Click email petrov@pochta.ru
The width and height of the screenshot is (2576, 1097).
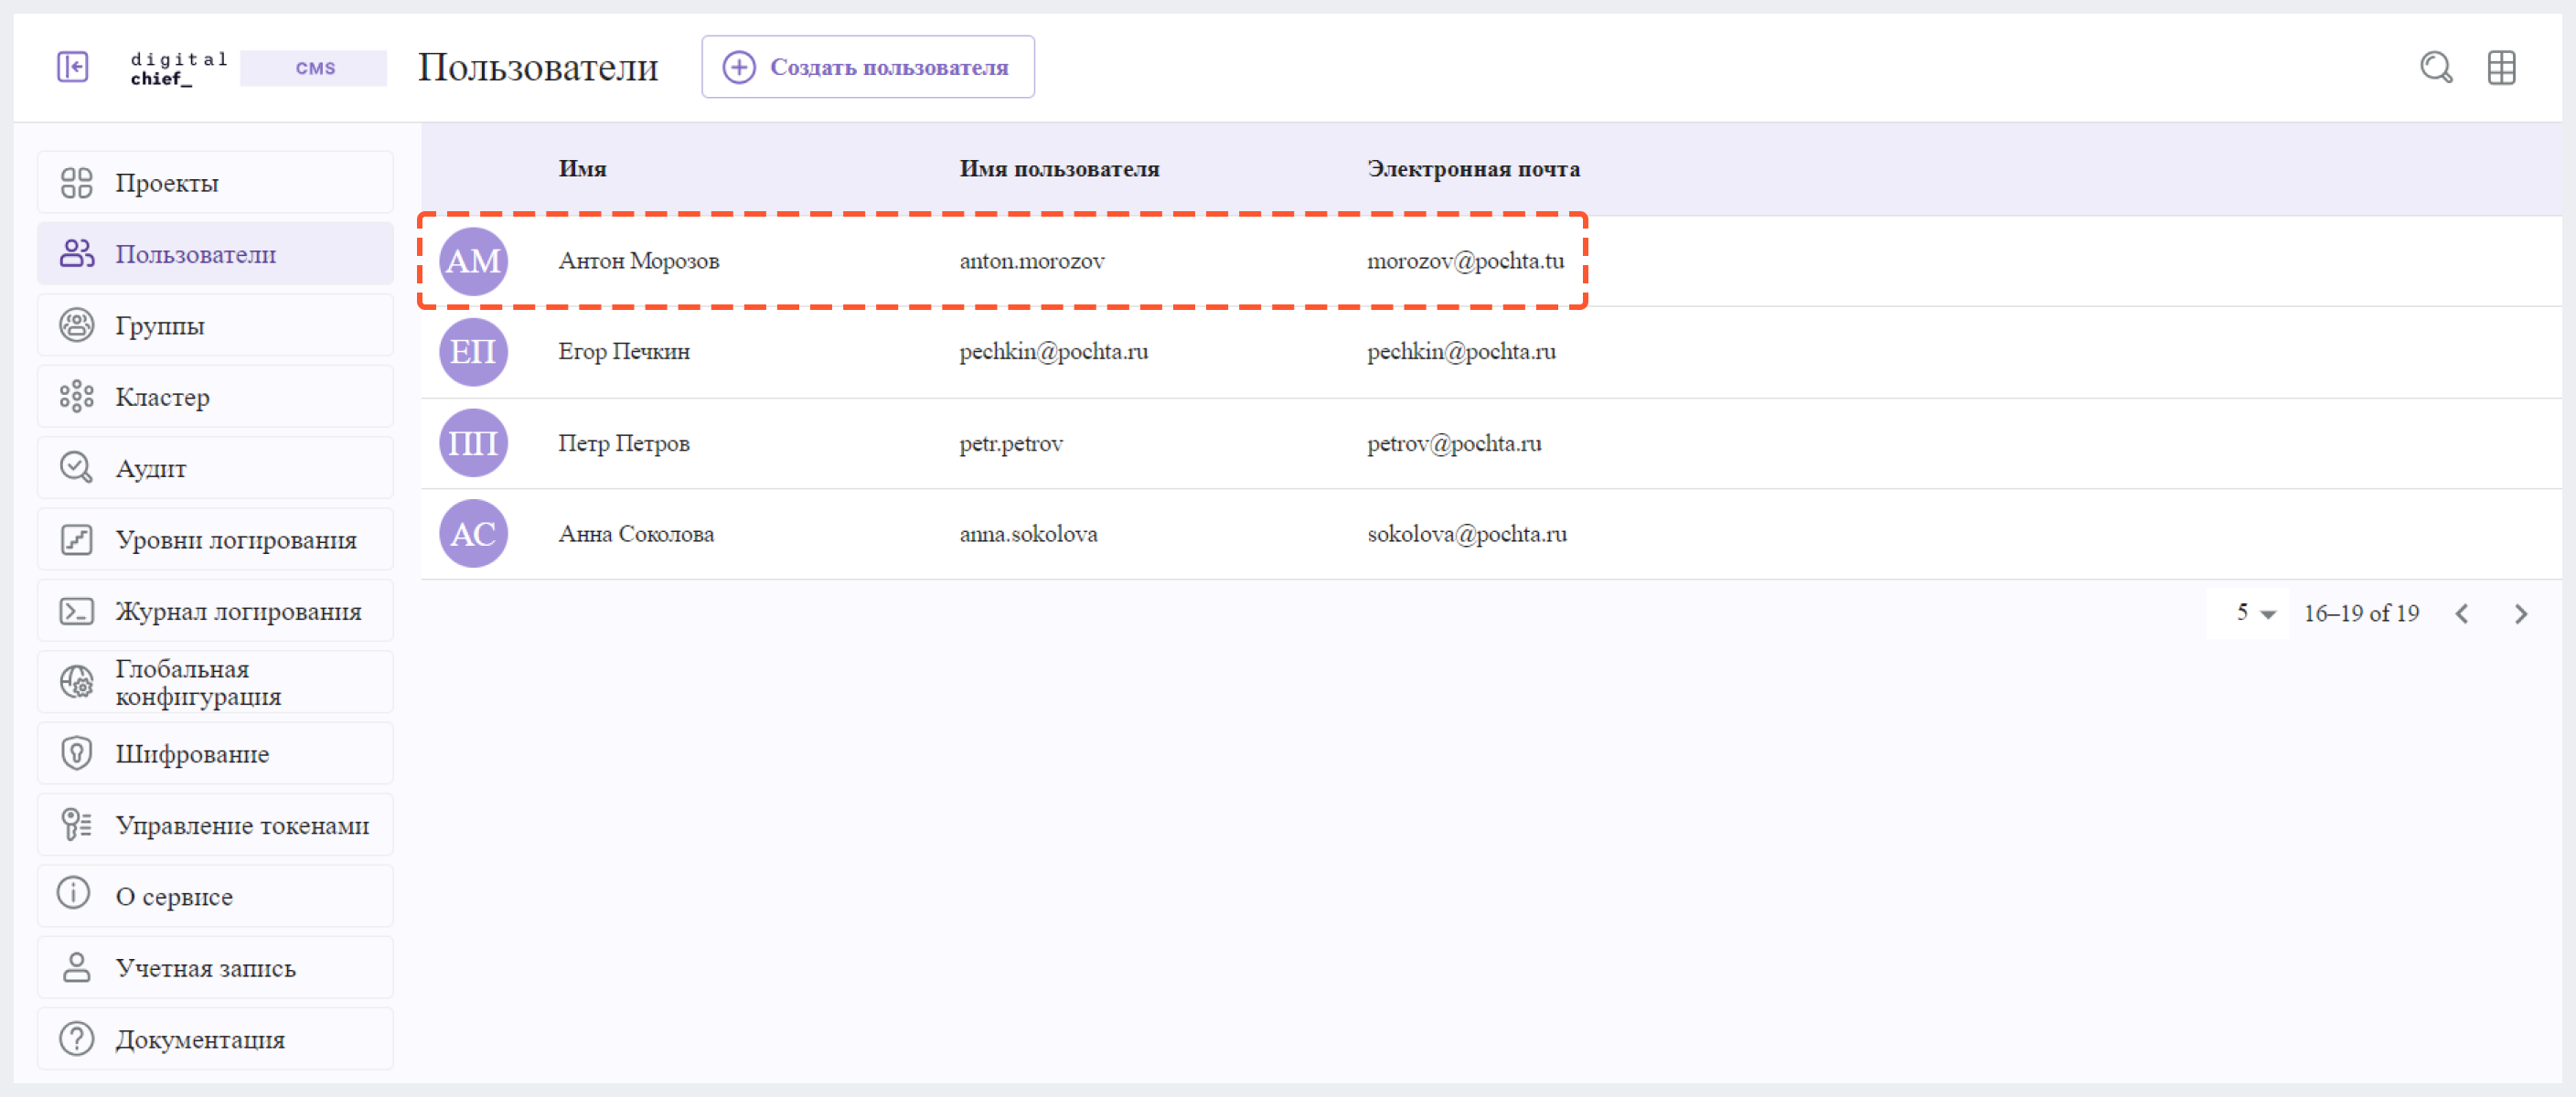click(x=1454, y=443)
